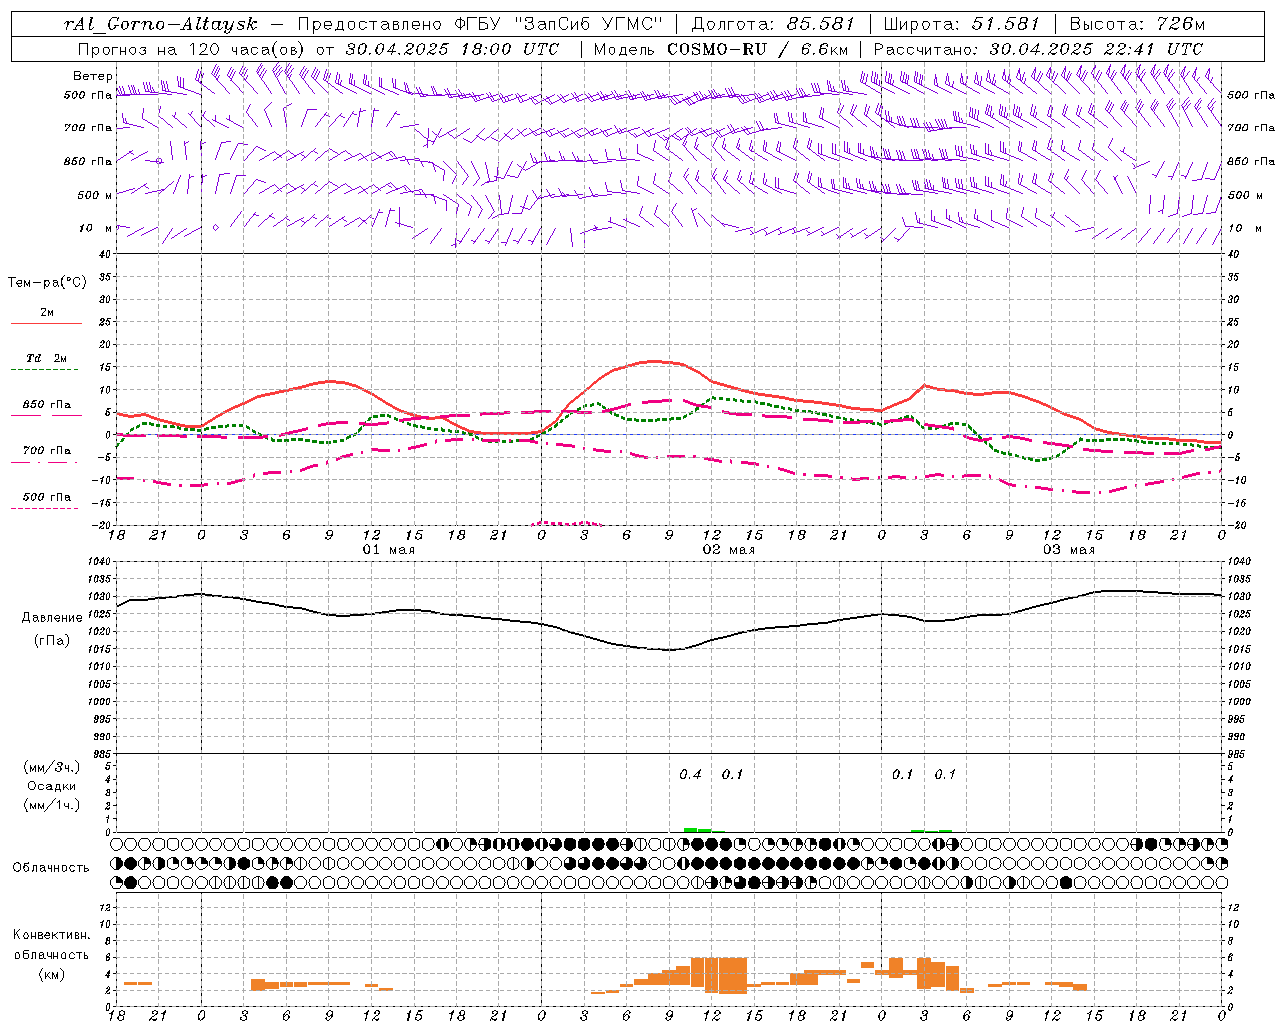Click the 2м temperature legend label

tap(47, 312)
